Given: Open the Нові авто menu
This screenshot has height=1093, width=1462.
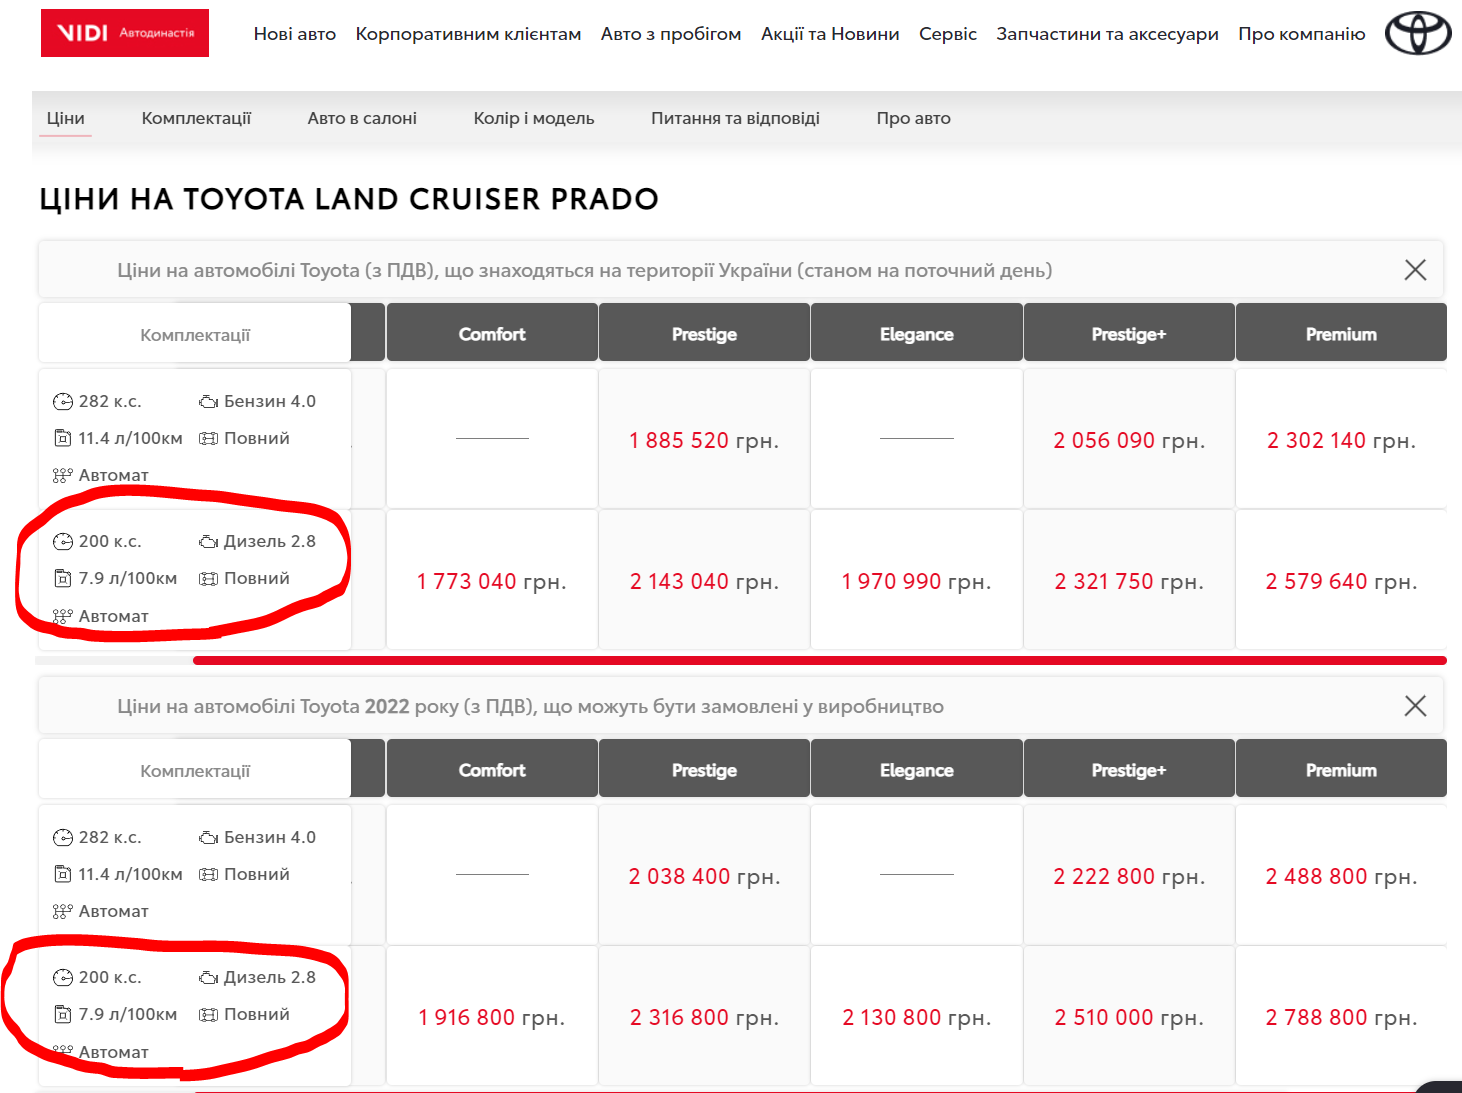Looking at the screenshot, I should [294, 34].
